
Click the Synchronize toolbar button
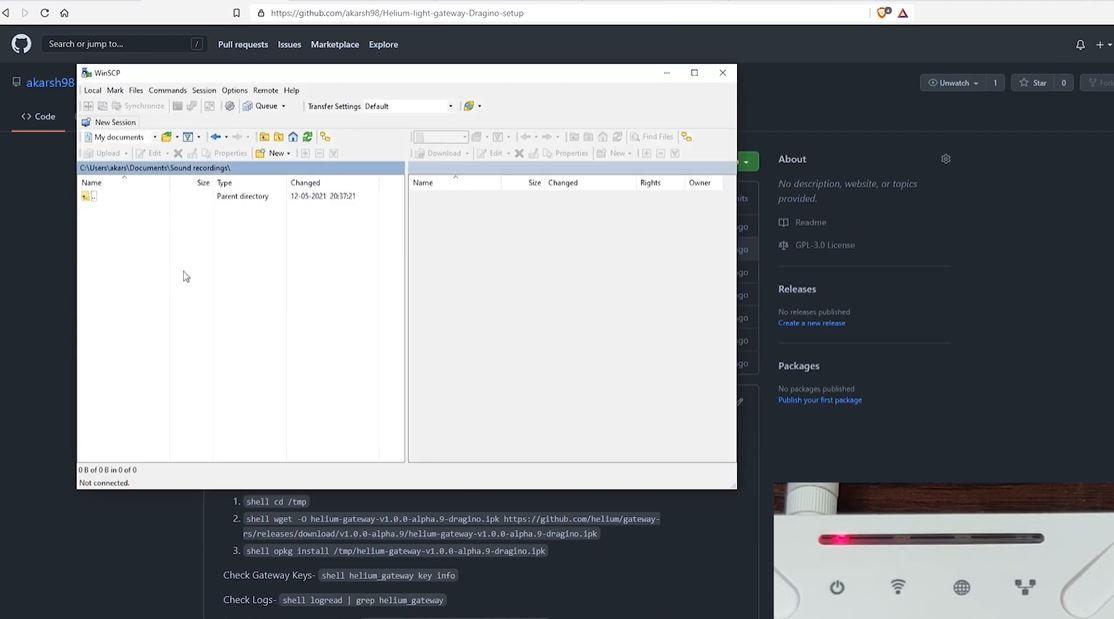pos(138,106)
